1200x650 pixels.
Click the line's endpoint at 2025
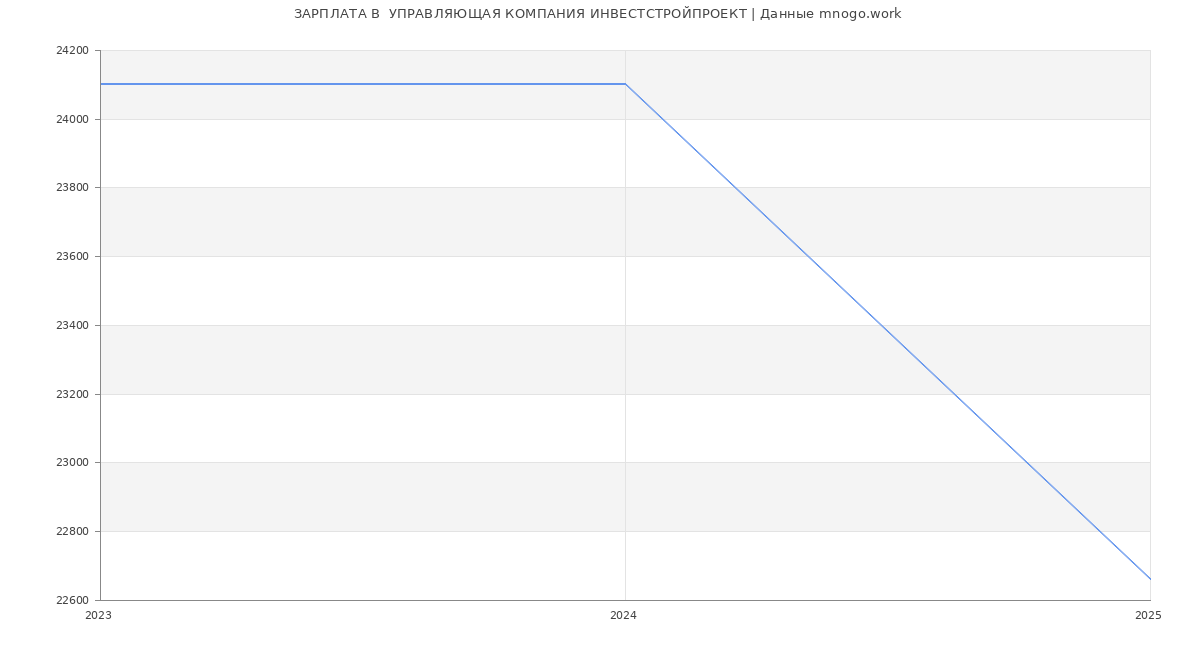1150,579
